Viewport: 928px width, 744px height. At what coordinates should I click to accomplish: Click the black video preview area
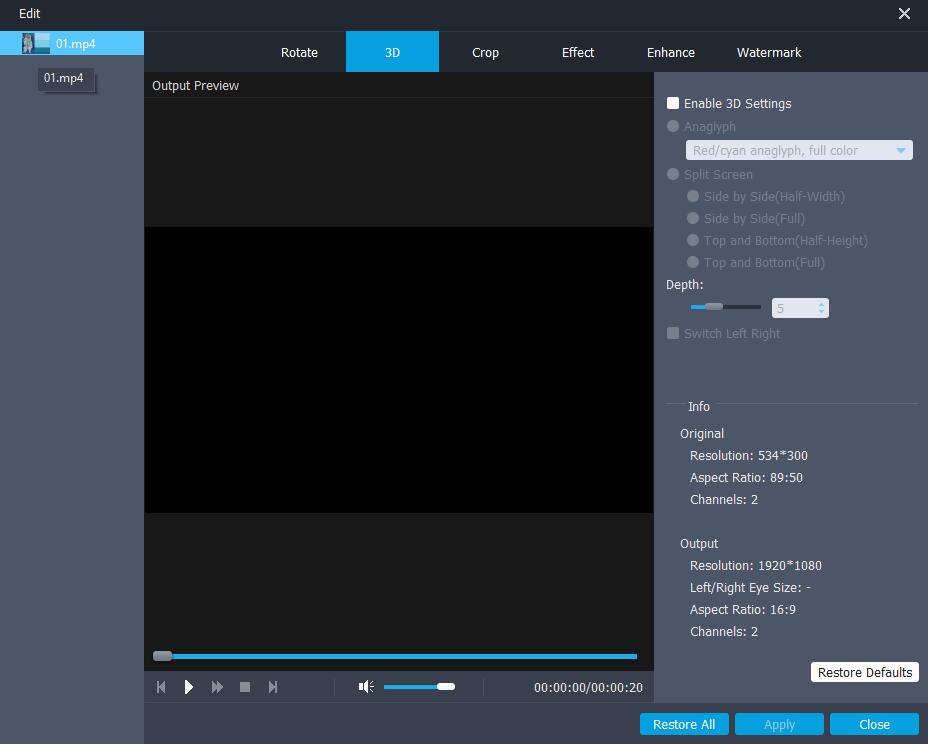click(399, 370)
